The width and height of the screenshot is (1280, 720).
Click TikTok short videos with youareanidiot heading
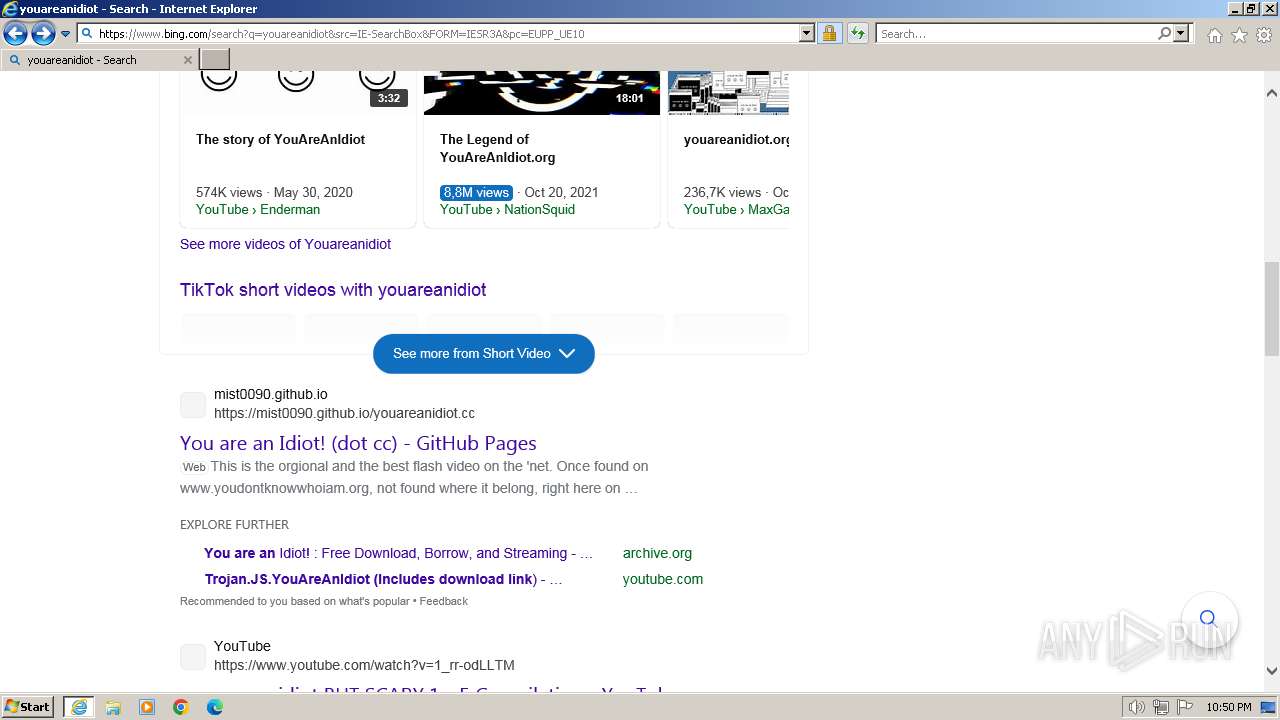click(x=333, y=290)
